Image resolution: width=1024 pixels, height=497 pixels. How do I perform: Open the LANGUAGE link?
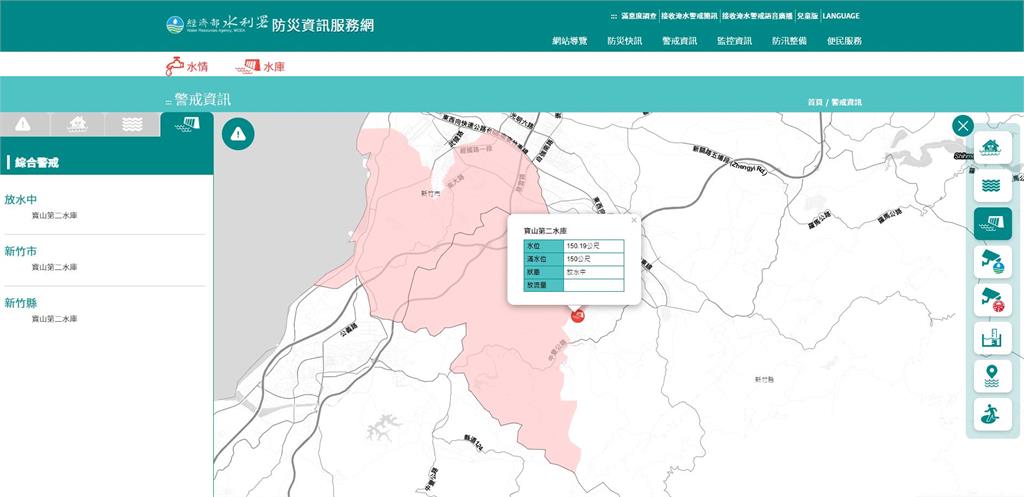[841, 16]
